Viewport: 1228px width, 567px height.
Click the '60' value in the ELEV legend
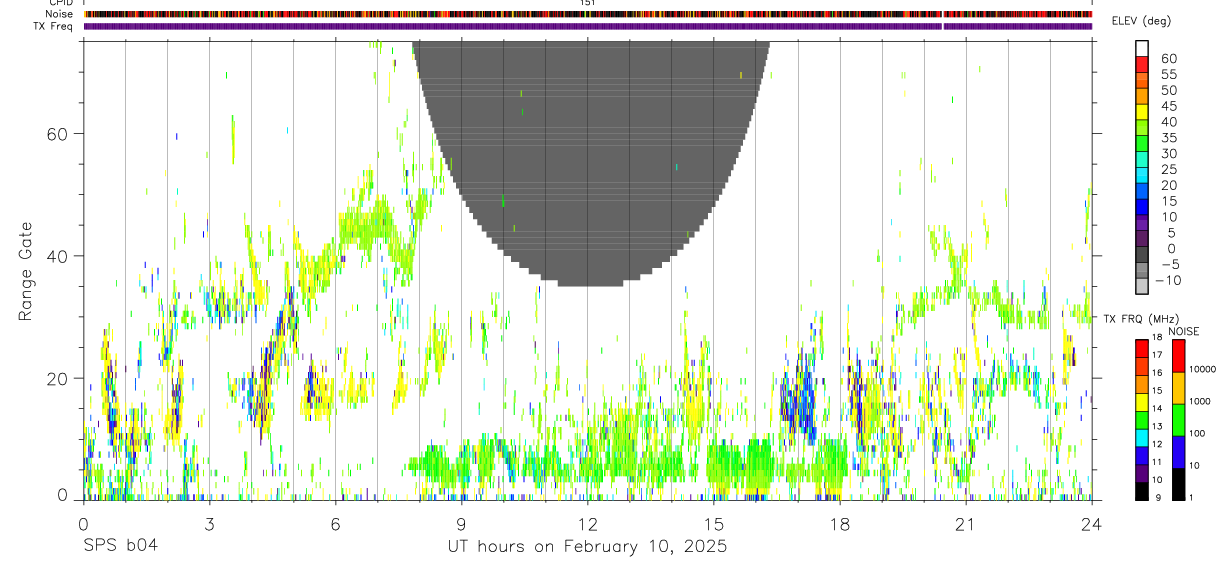1167,58
